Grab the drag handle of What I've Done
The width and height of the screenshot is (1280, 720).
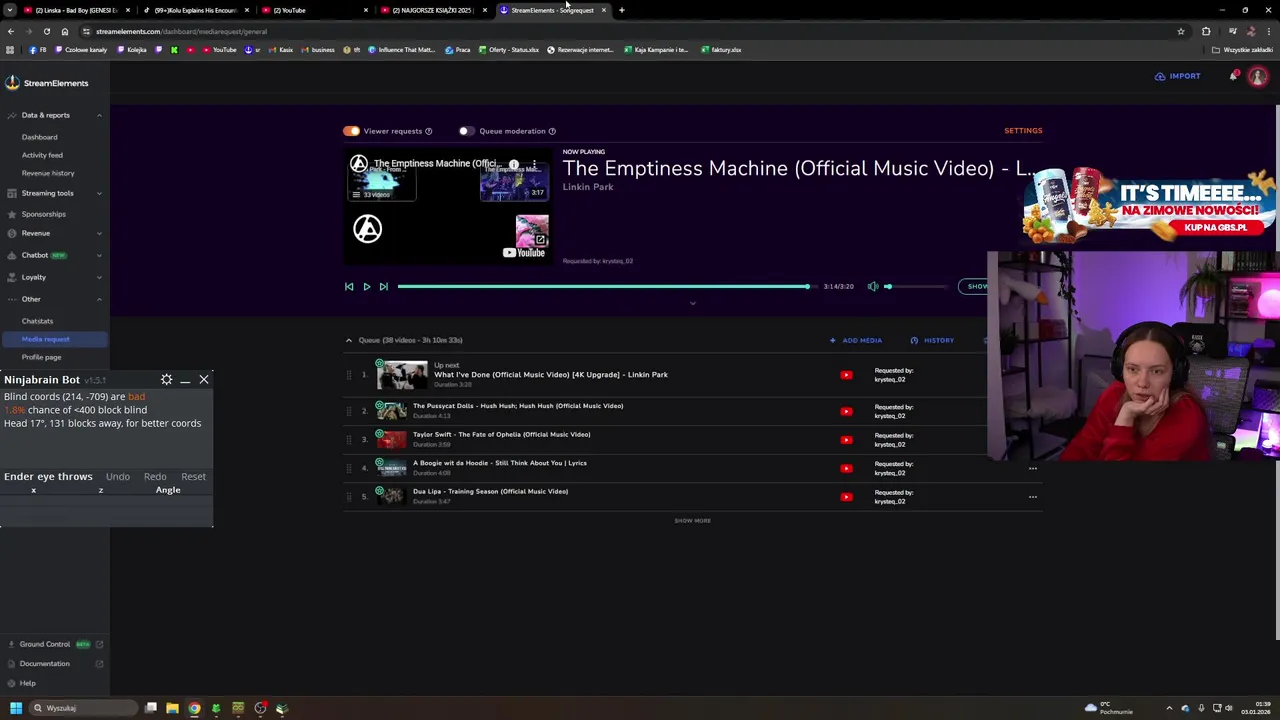(349, 375)
